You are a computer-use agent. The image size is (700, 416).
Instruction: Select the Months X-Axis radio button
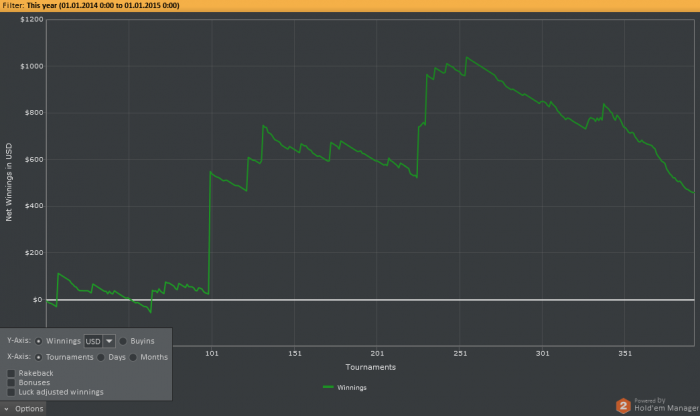(133, 357)
